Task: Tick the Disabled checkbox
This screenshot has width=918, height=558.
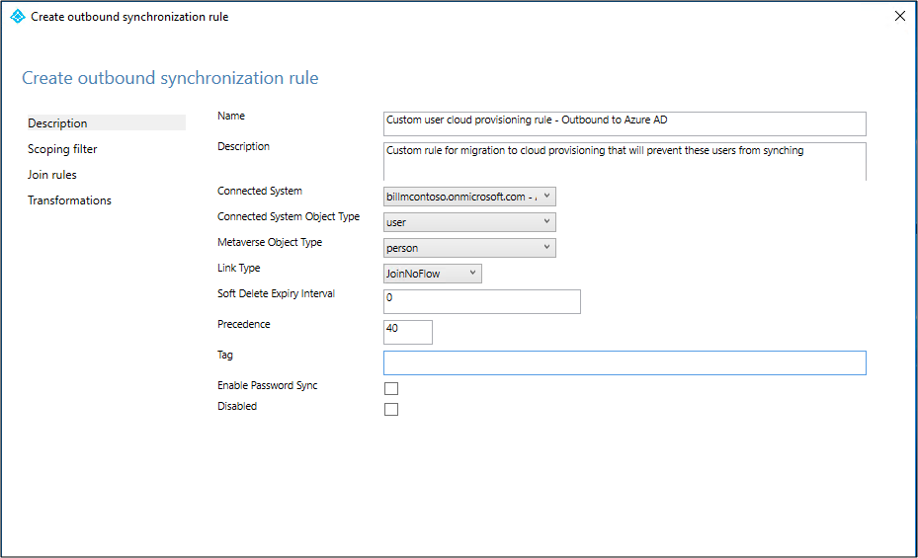Action: coord(391,409)
